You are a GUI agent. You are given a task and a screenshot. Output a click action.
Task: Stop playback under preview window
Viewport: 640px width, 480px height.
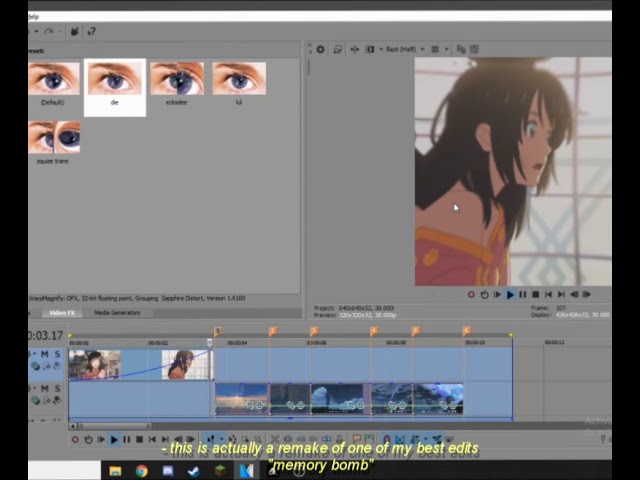(536, 294)
